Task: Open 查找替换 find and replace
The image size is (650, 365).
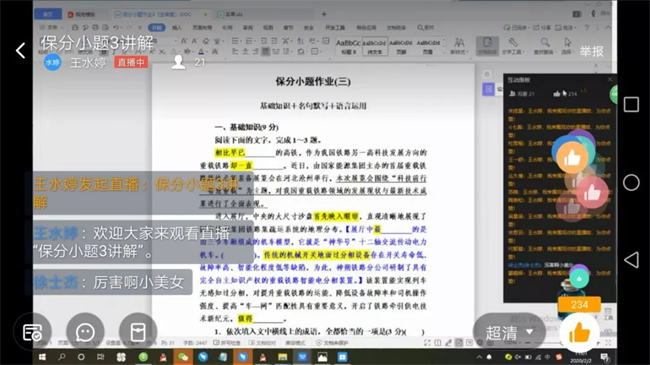Action: [544, 46]
